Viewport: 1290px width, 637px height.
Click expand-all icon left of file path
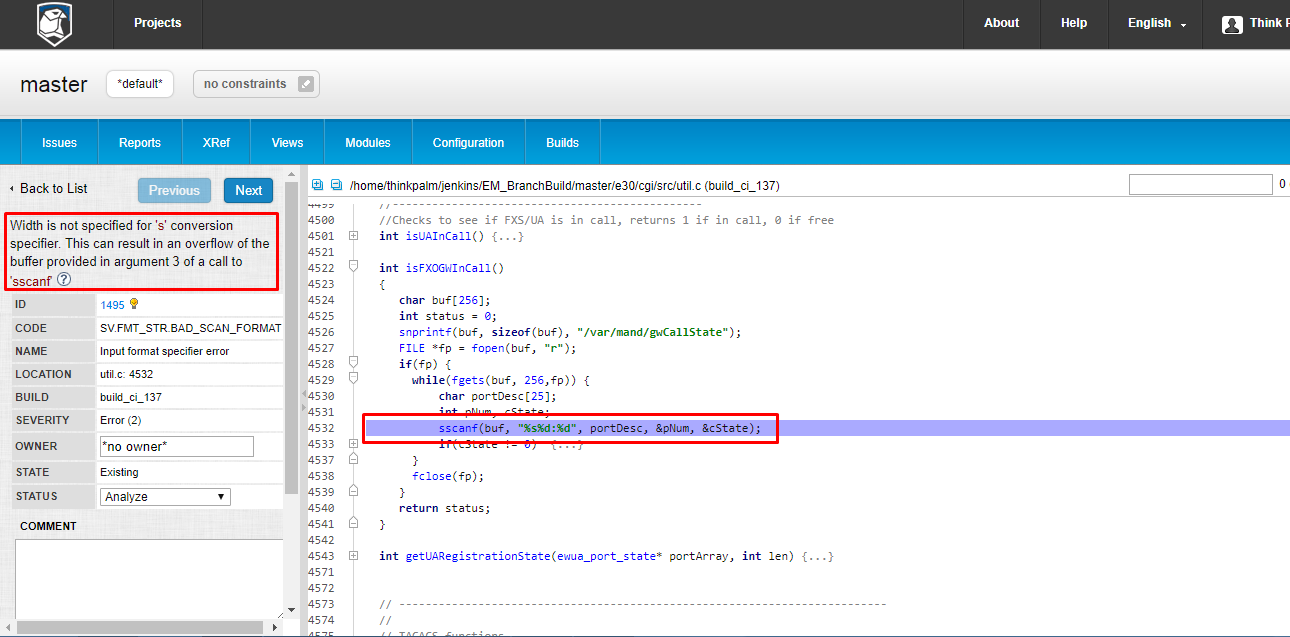(317, 185)
